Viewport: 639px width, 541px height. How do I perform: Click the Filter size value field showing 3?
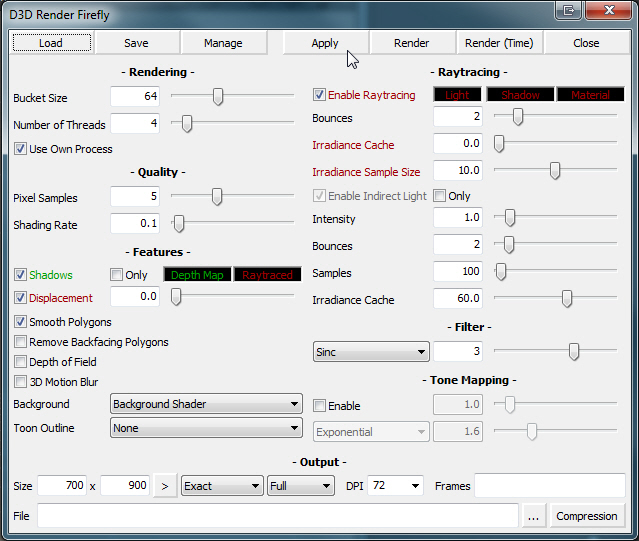[x=458, y=352]
